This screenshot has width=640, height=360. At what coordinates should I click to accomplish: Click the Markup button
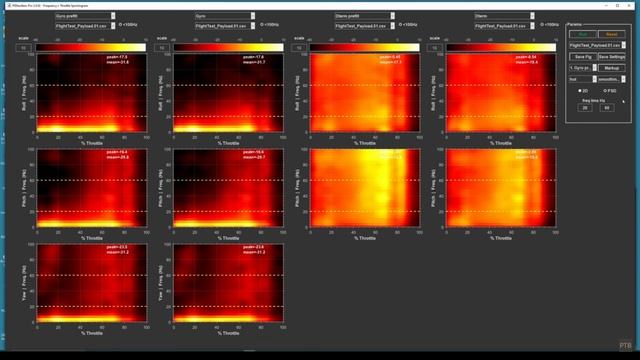pyautogui.click(x=611, y=68)
